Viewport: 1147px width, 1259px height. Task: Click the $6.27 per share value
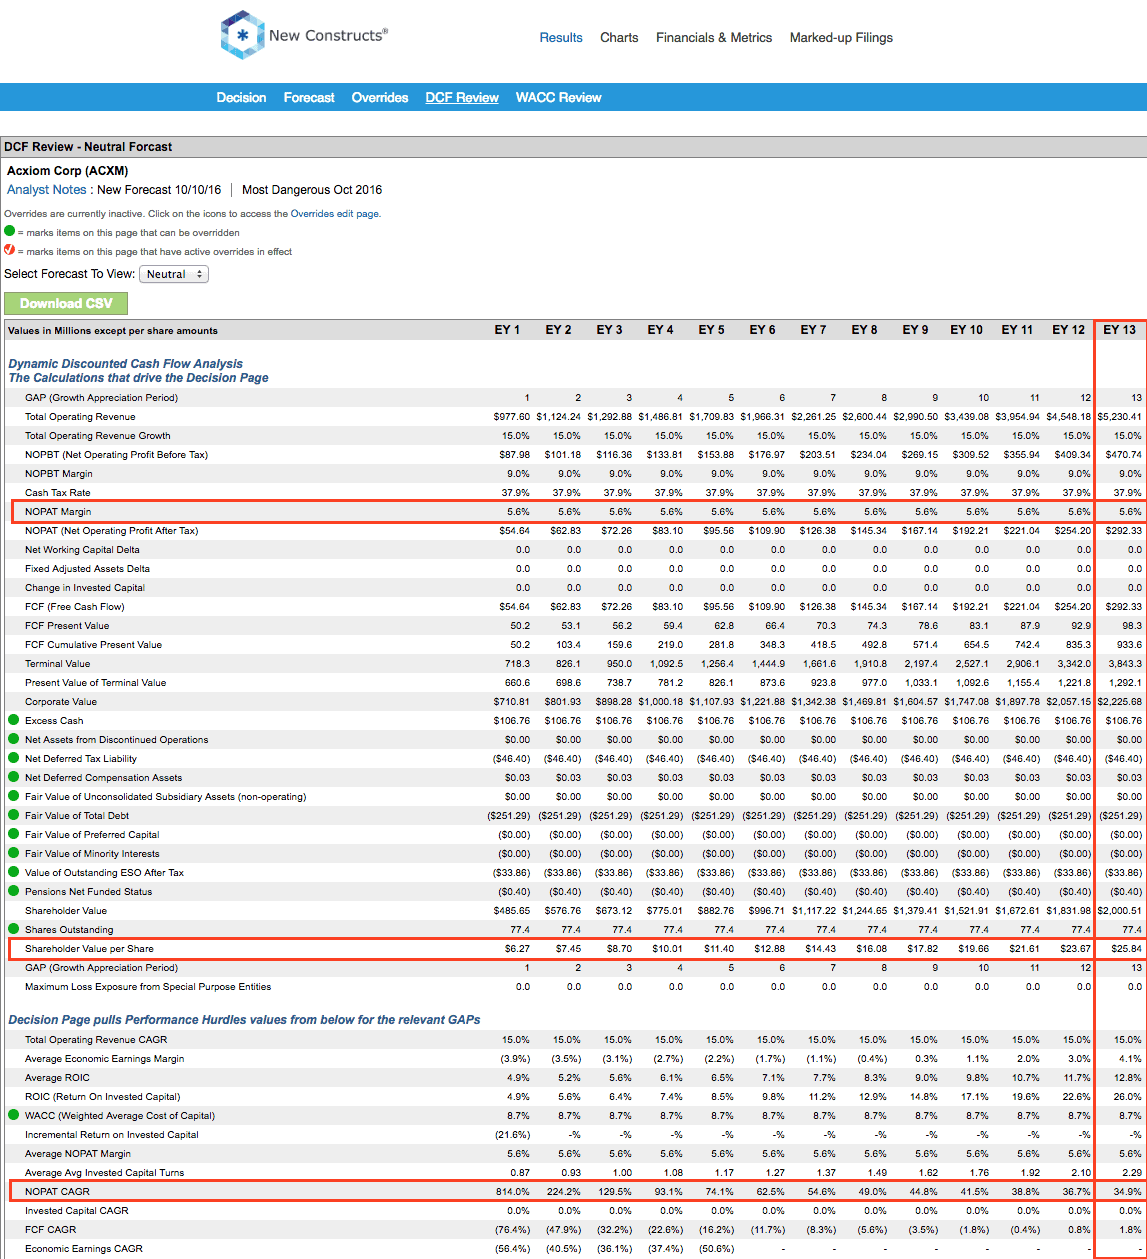pyautogui.click(x=517, y=948)
